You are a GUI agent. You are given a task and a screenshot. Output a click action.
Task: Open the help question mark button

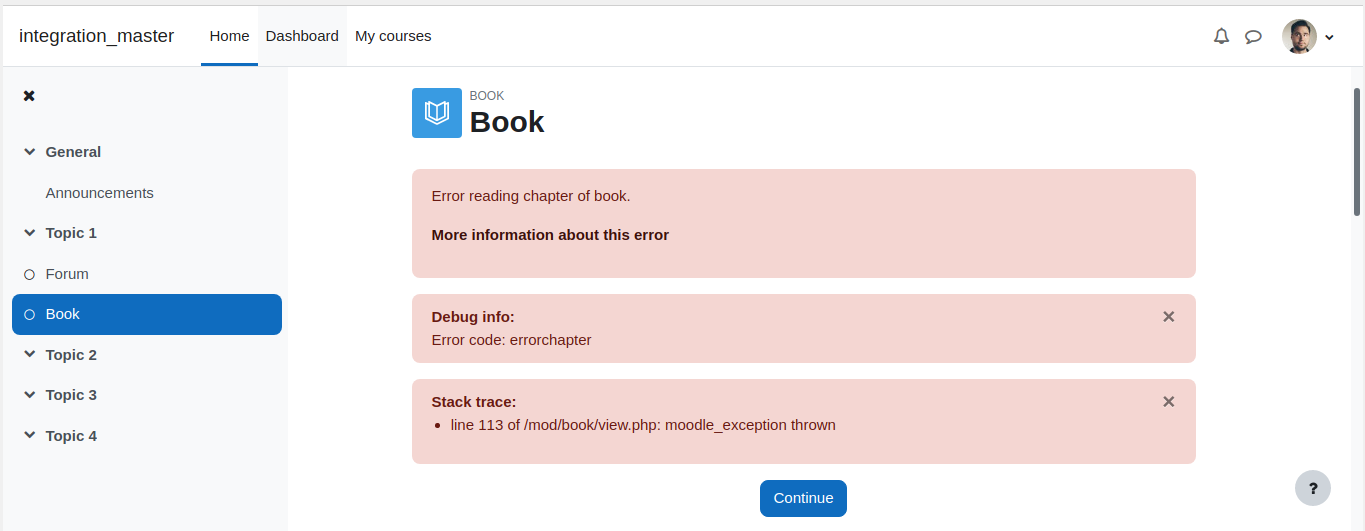point(1313,488)
